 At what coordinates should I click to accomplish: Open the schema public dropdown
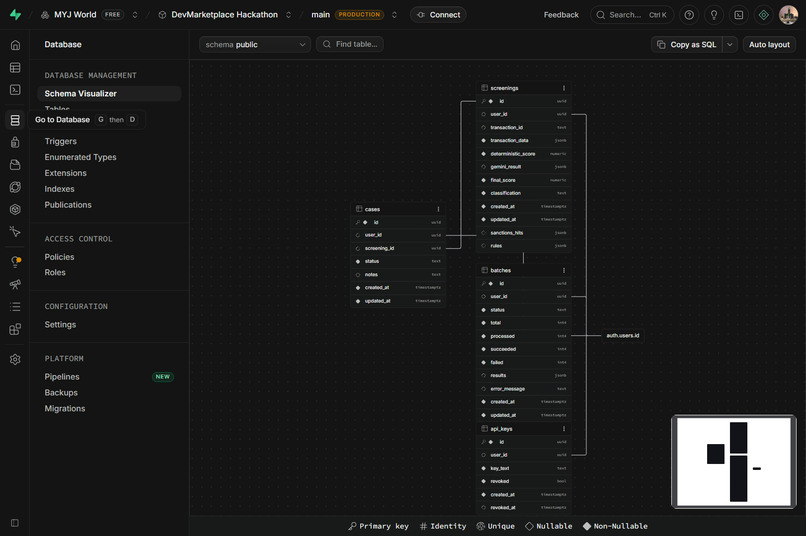[255, 45]
